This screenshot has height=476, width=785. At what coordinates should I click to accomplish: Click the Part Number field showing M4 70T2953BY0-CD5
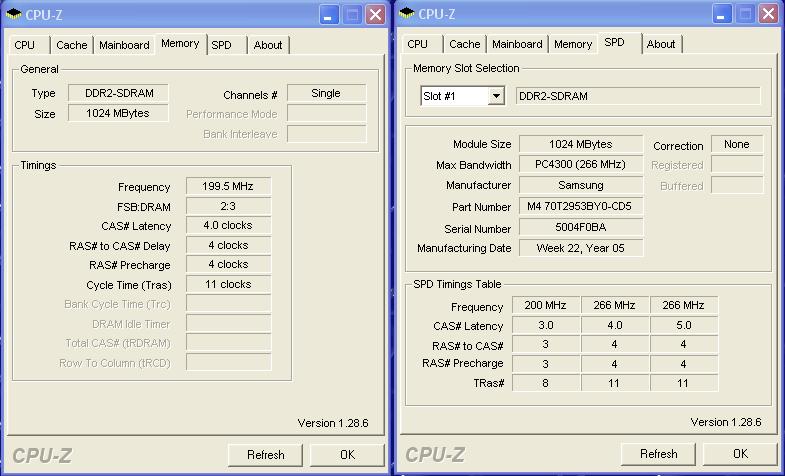(581, 207)
